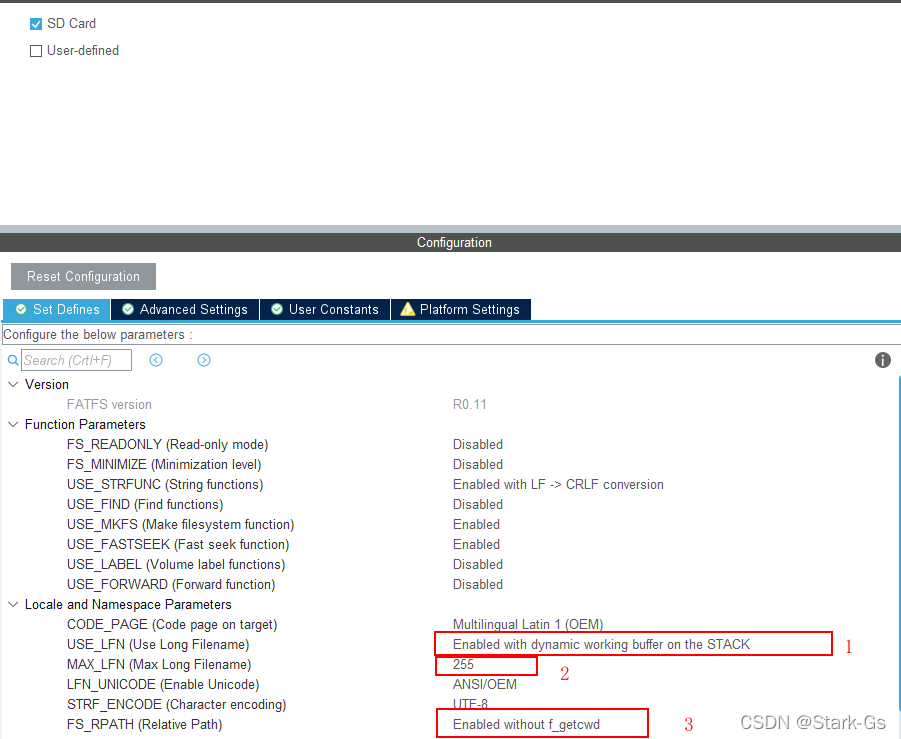The width and height of the screenshot is (901, 739).
Task: Collapse Locale and Namespace Parameters section
Action: pos(13,605)
